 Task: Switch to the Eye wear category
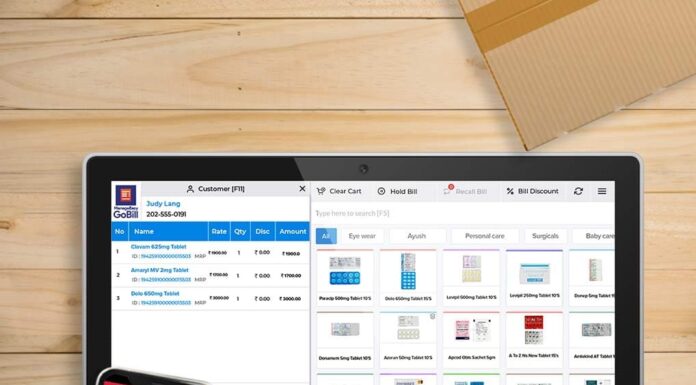point(362,236)
